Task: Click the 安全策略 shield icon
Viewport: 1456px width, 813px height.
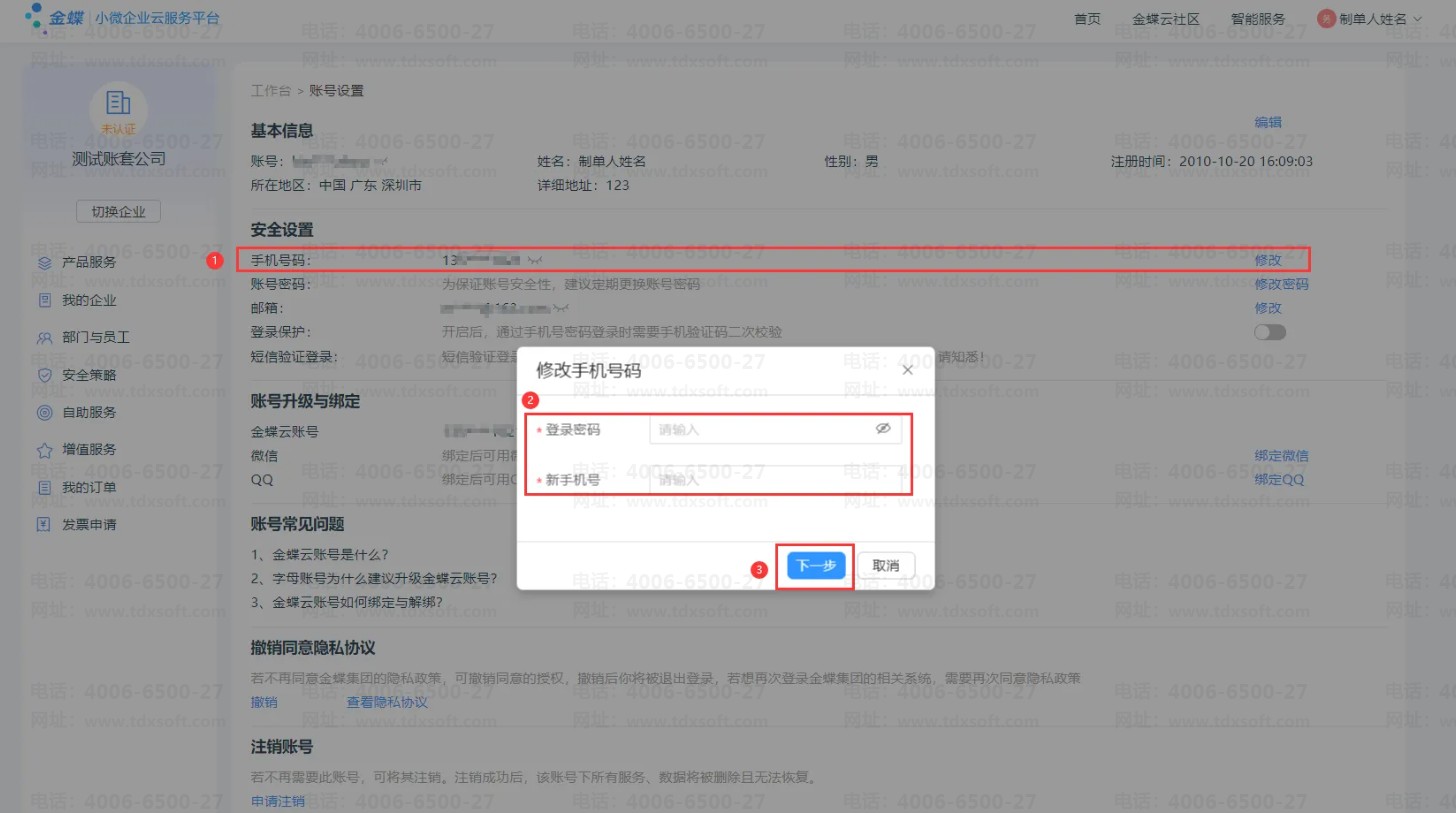Action: point(44,375)
